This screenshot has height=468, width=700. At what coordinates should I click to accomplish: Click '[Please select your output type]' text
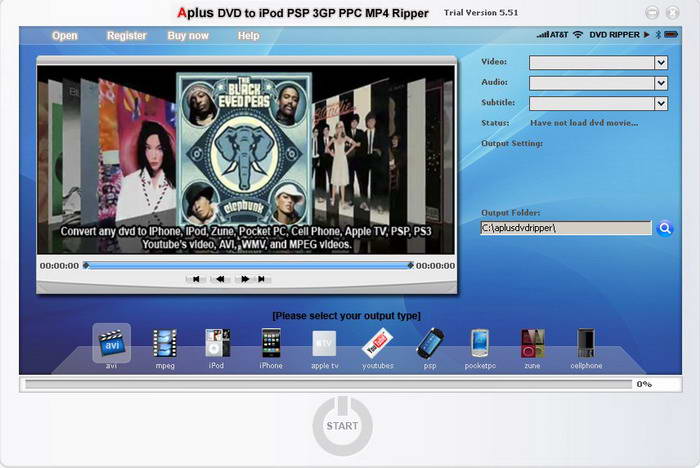tap(346, 316)
